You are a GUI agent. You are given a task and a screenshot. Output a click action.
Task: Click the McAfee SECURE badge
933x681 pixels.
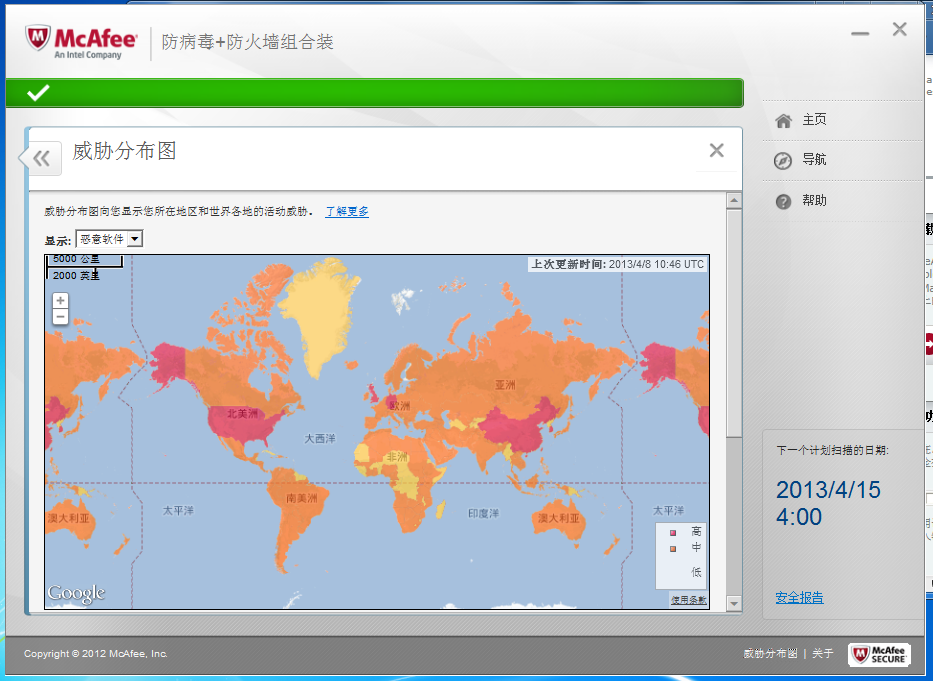879,654
